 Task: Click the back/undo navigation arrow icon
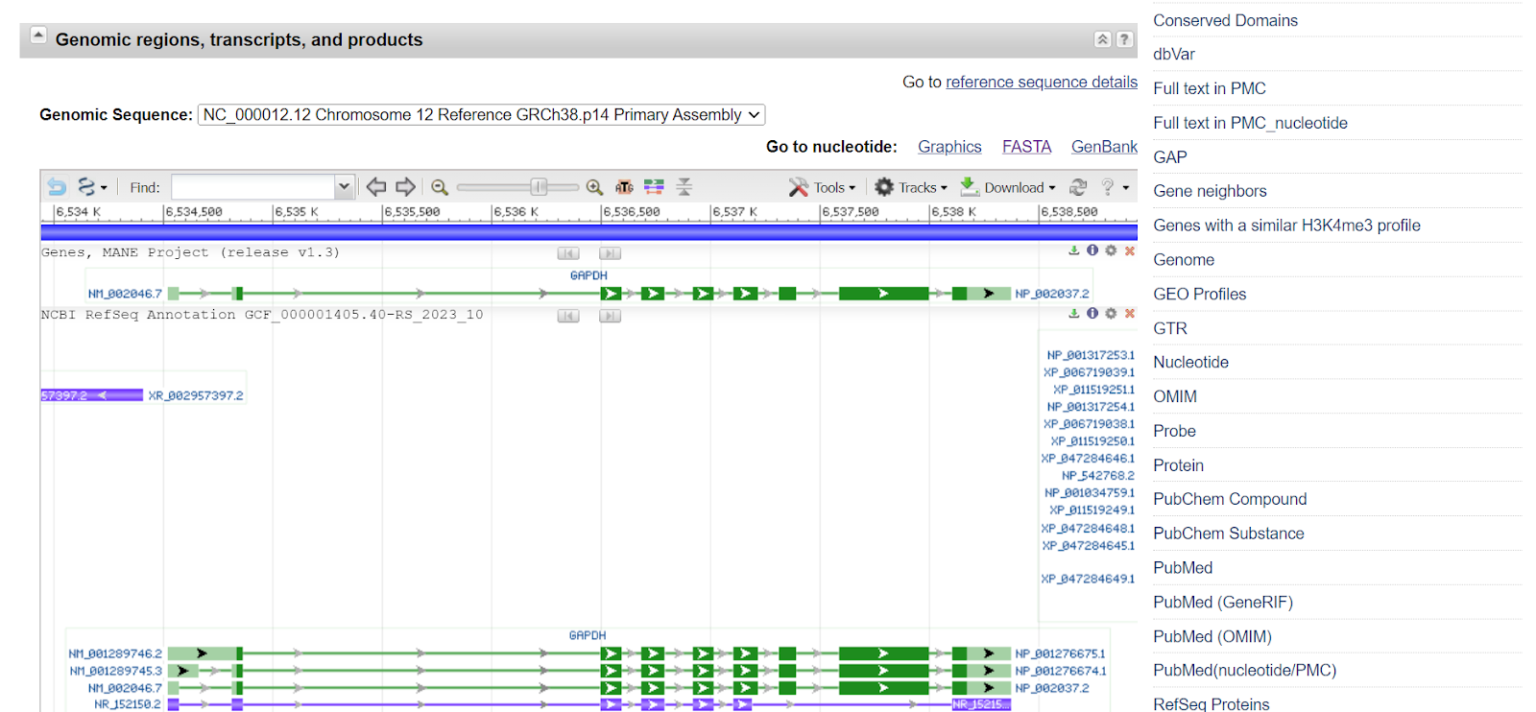coord(57,187)
